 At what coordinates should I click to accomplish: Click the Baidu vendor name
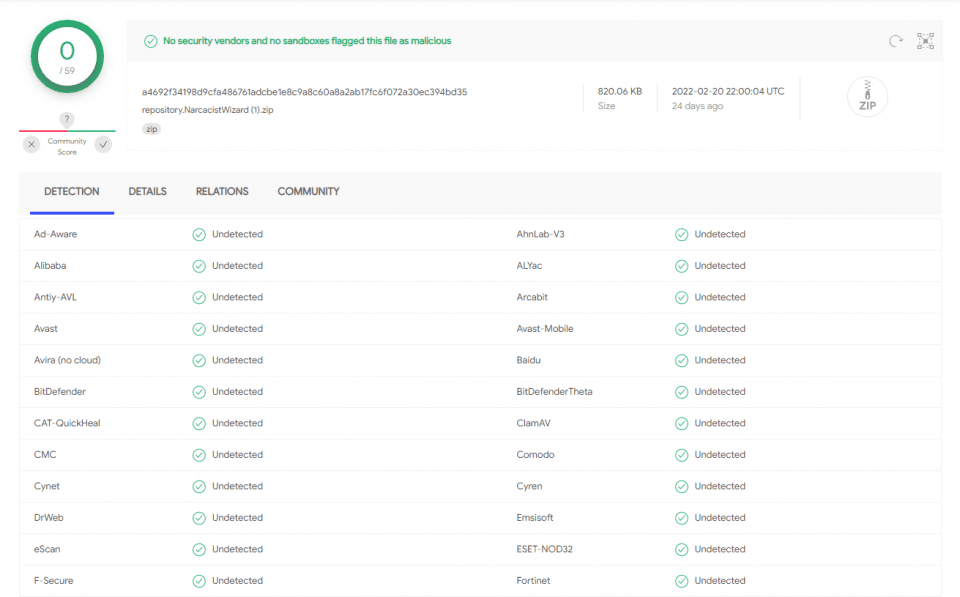click(528, 360)
